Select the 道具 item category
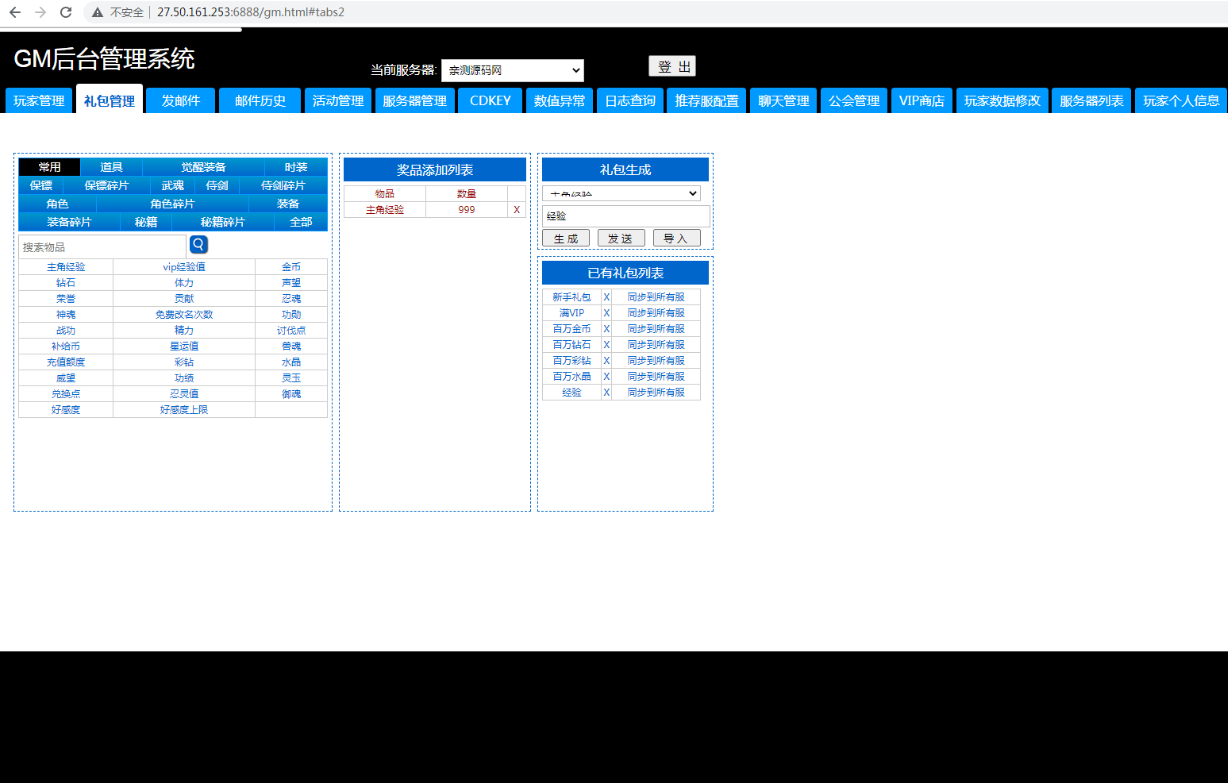This screenshot has width=1228, height=783. point(111,167)
